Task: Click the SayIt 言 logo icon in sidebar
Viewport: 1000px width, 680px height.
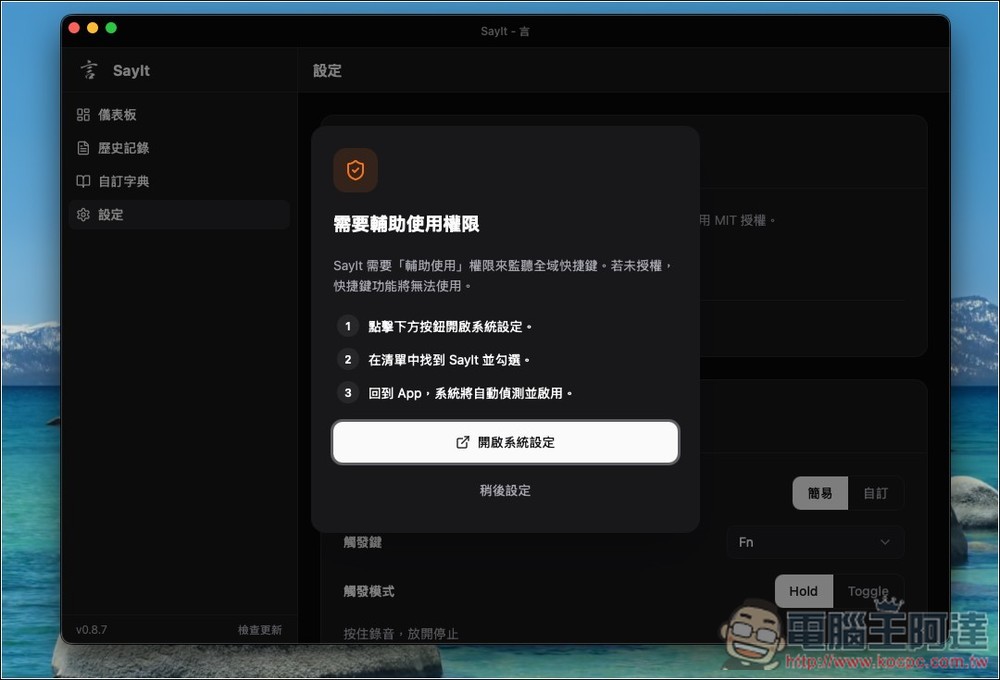Action: [87, 70]
